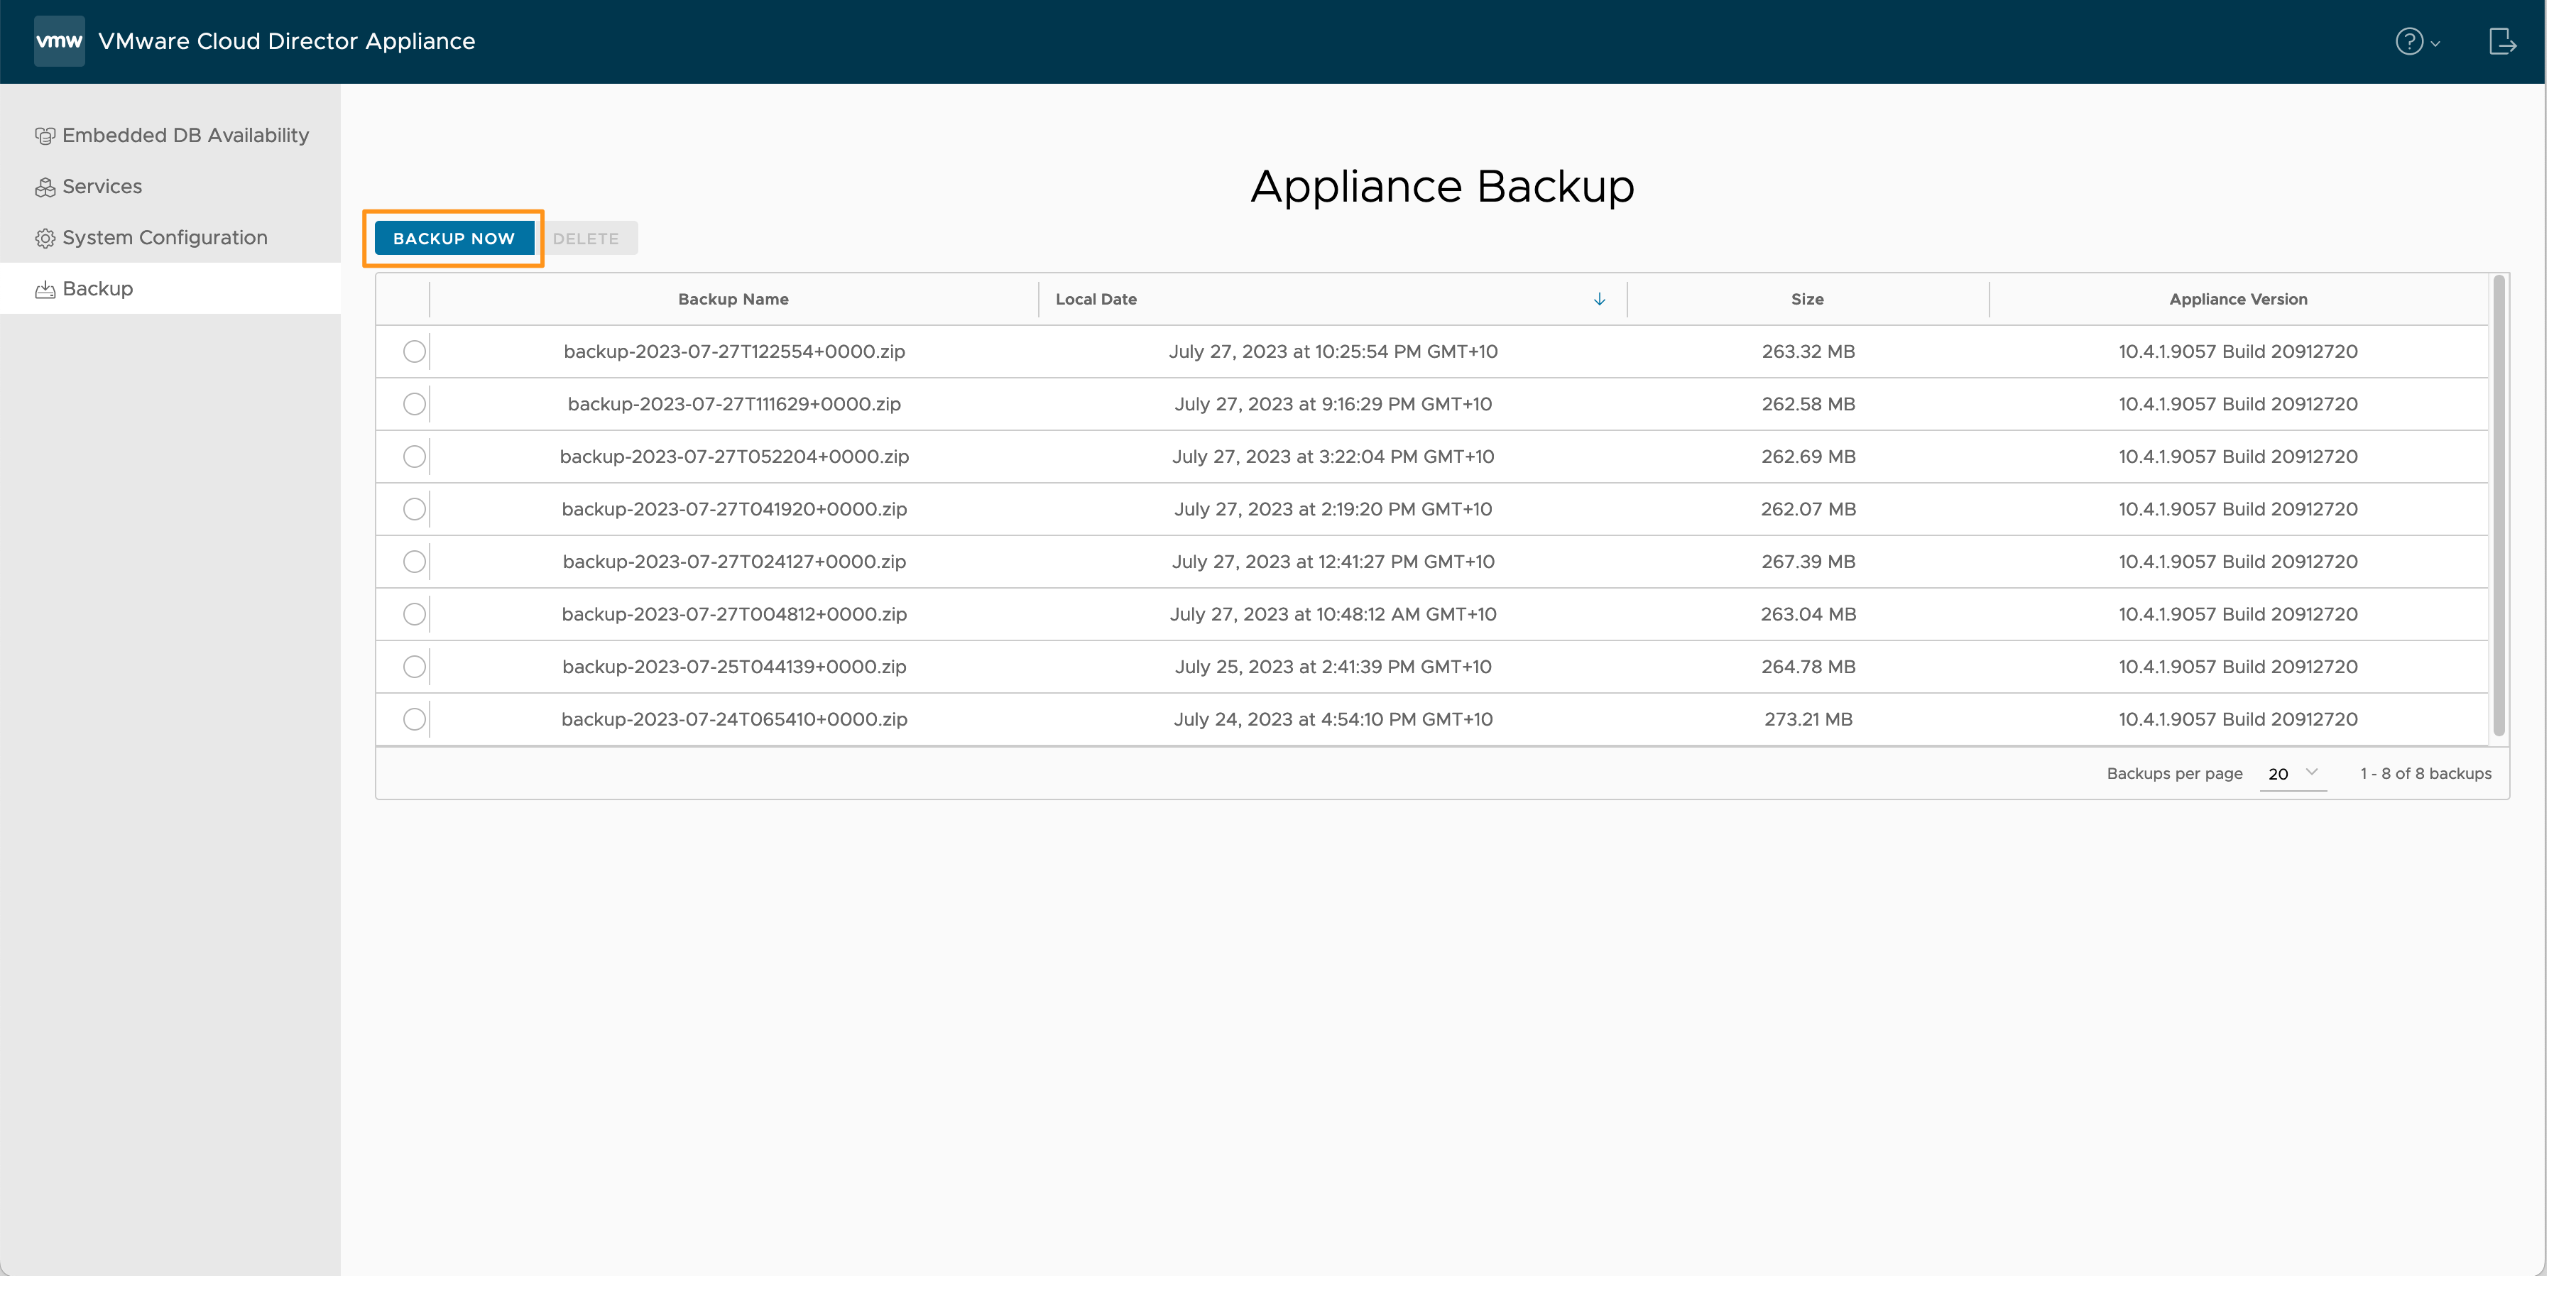2576x1305 pixels.
Task: Select radio for backup-2023-07-25T044139+0000.zip
Action: 414,666
